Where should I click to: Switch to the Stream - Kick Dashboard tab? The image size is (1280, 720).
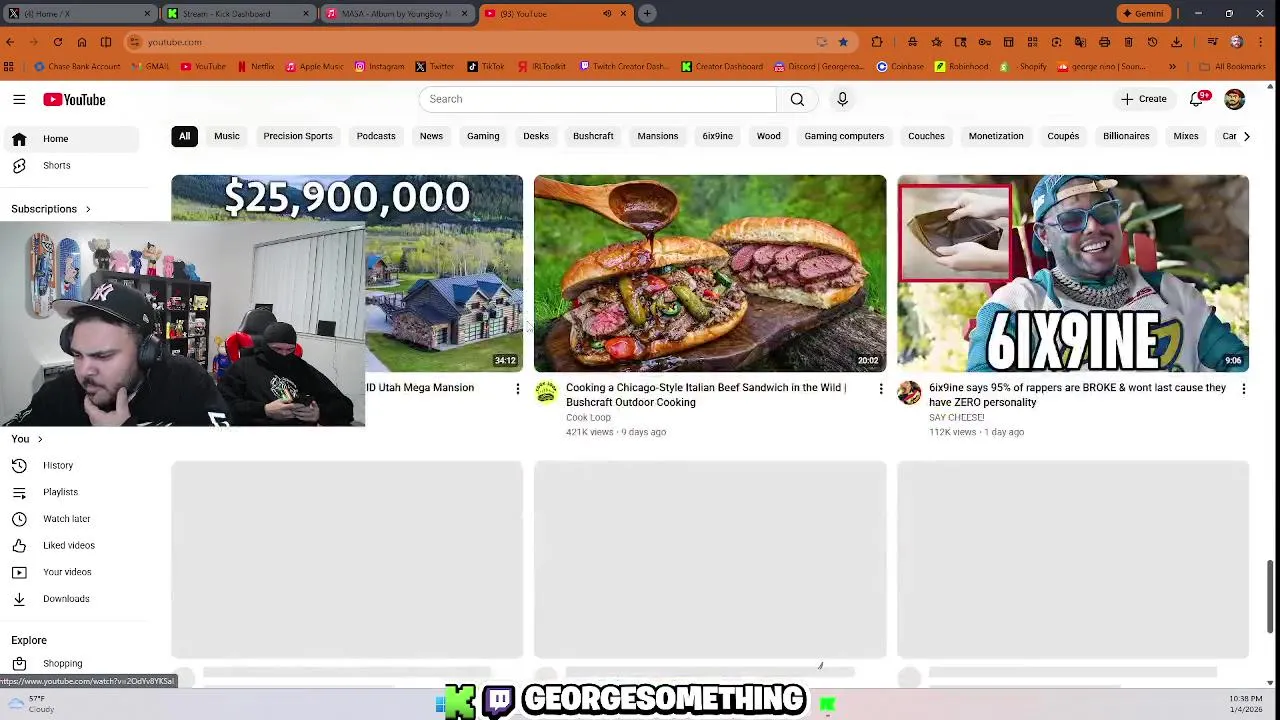pos(237,14)
